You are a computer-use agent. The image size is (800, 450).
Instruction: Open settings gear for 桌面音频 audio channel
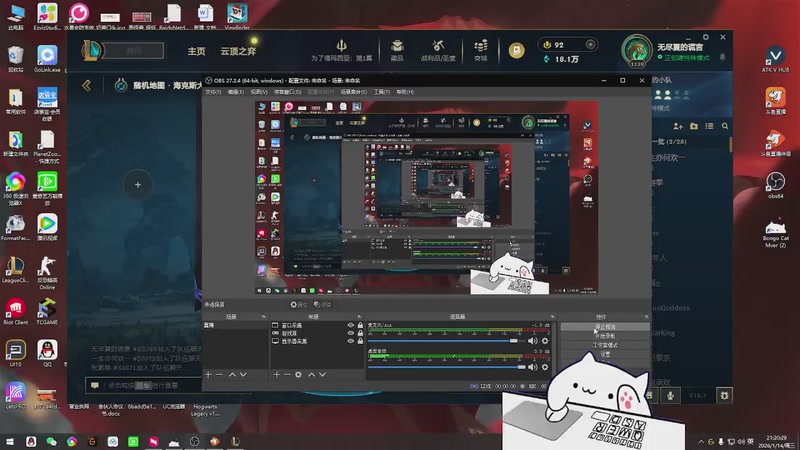coord(545,367)
